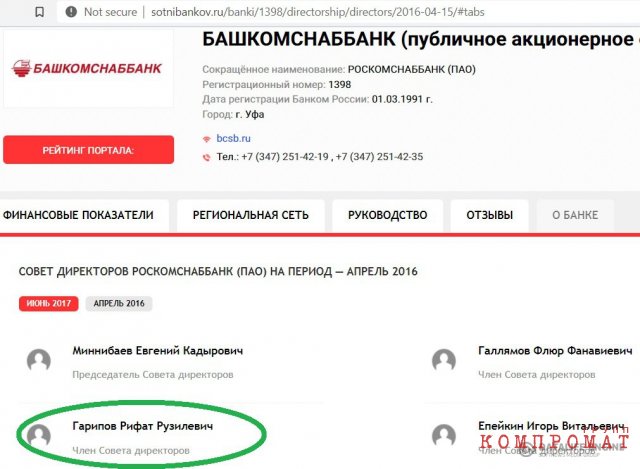Open the bcsb.ru website link
Screen dimensions: 640x469
[x=233, y=138]
